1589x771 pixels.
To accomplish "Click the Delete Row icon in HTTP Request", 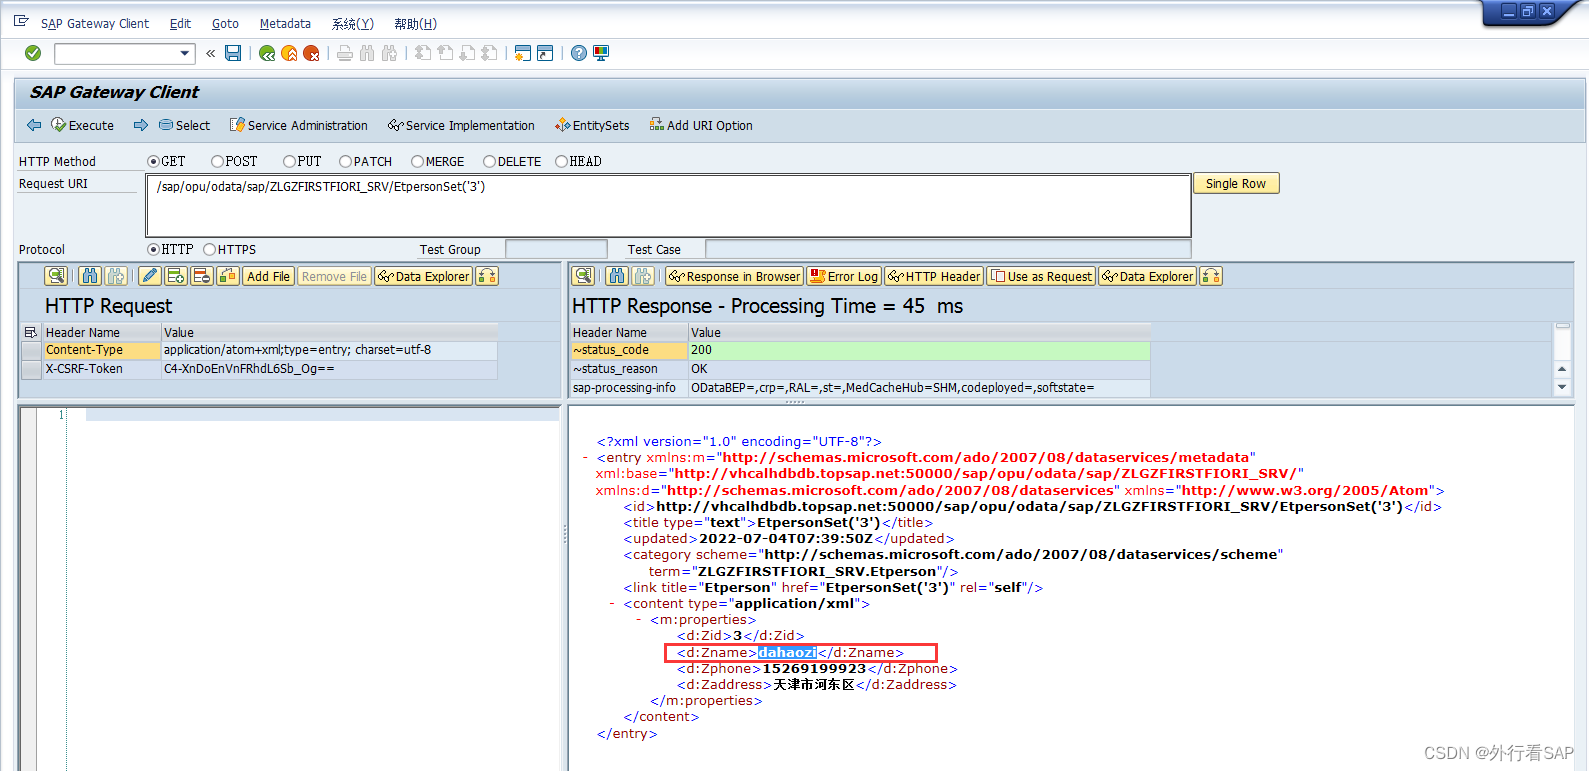I will 202,276.
